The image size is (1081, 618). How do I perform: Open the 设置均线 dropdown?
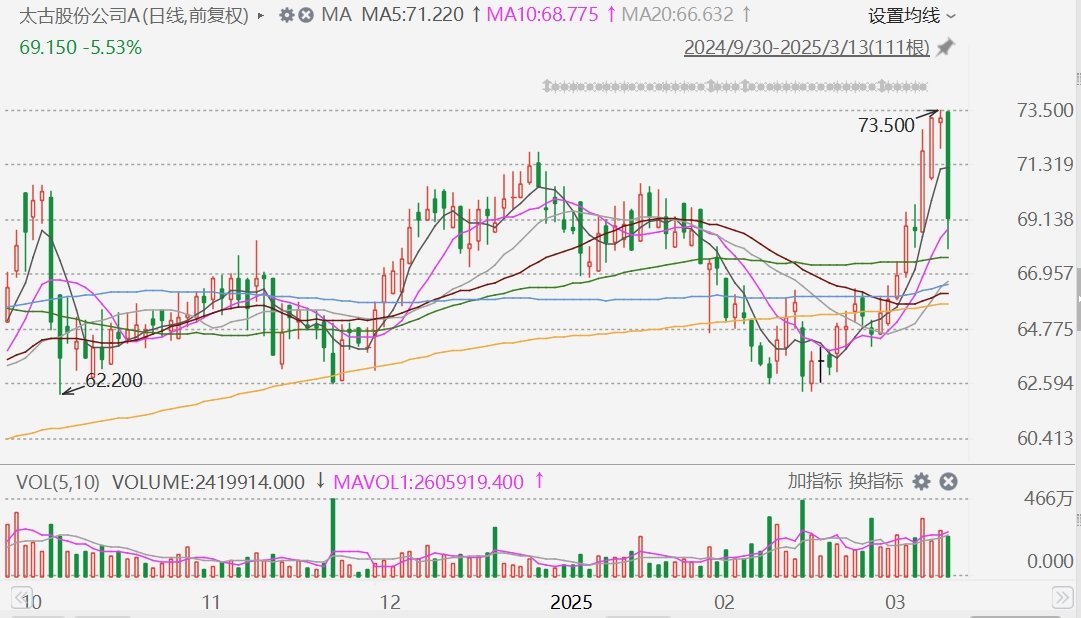(x=911, y=15)
